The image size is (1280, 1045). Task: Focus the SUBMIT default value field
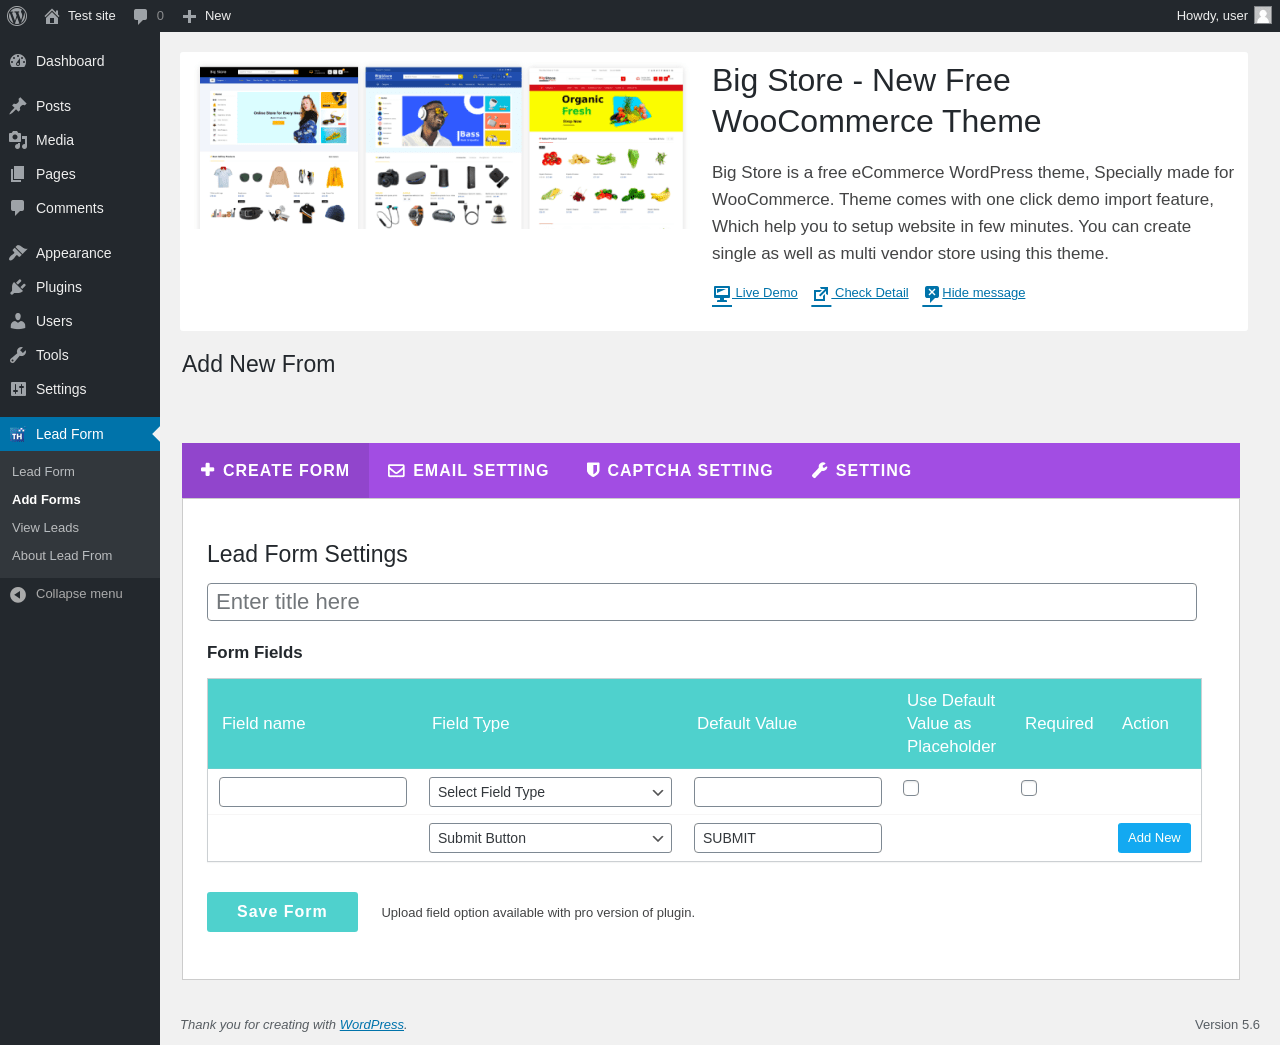[788, 838]
